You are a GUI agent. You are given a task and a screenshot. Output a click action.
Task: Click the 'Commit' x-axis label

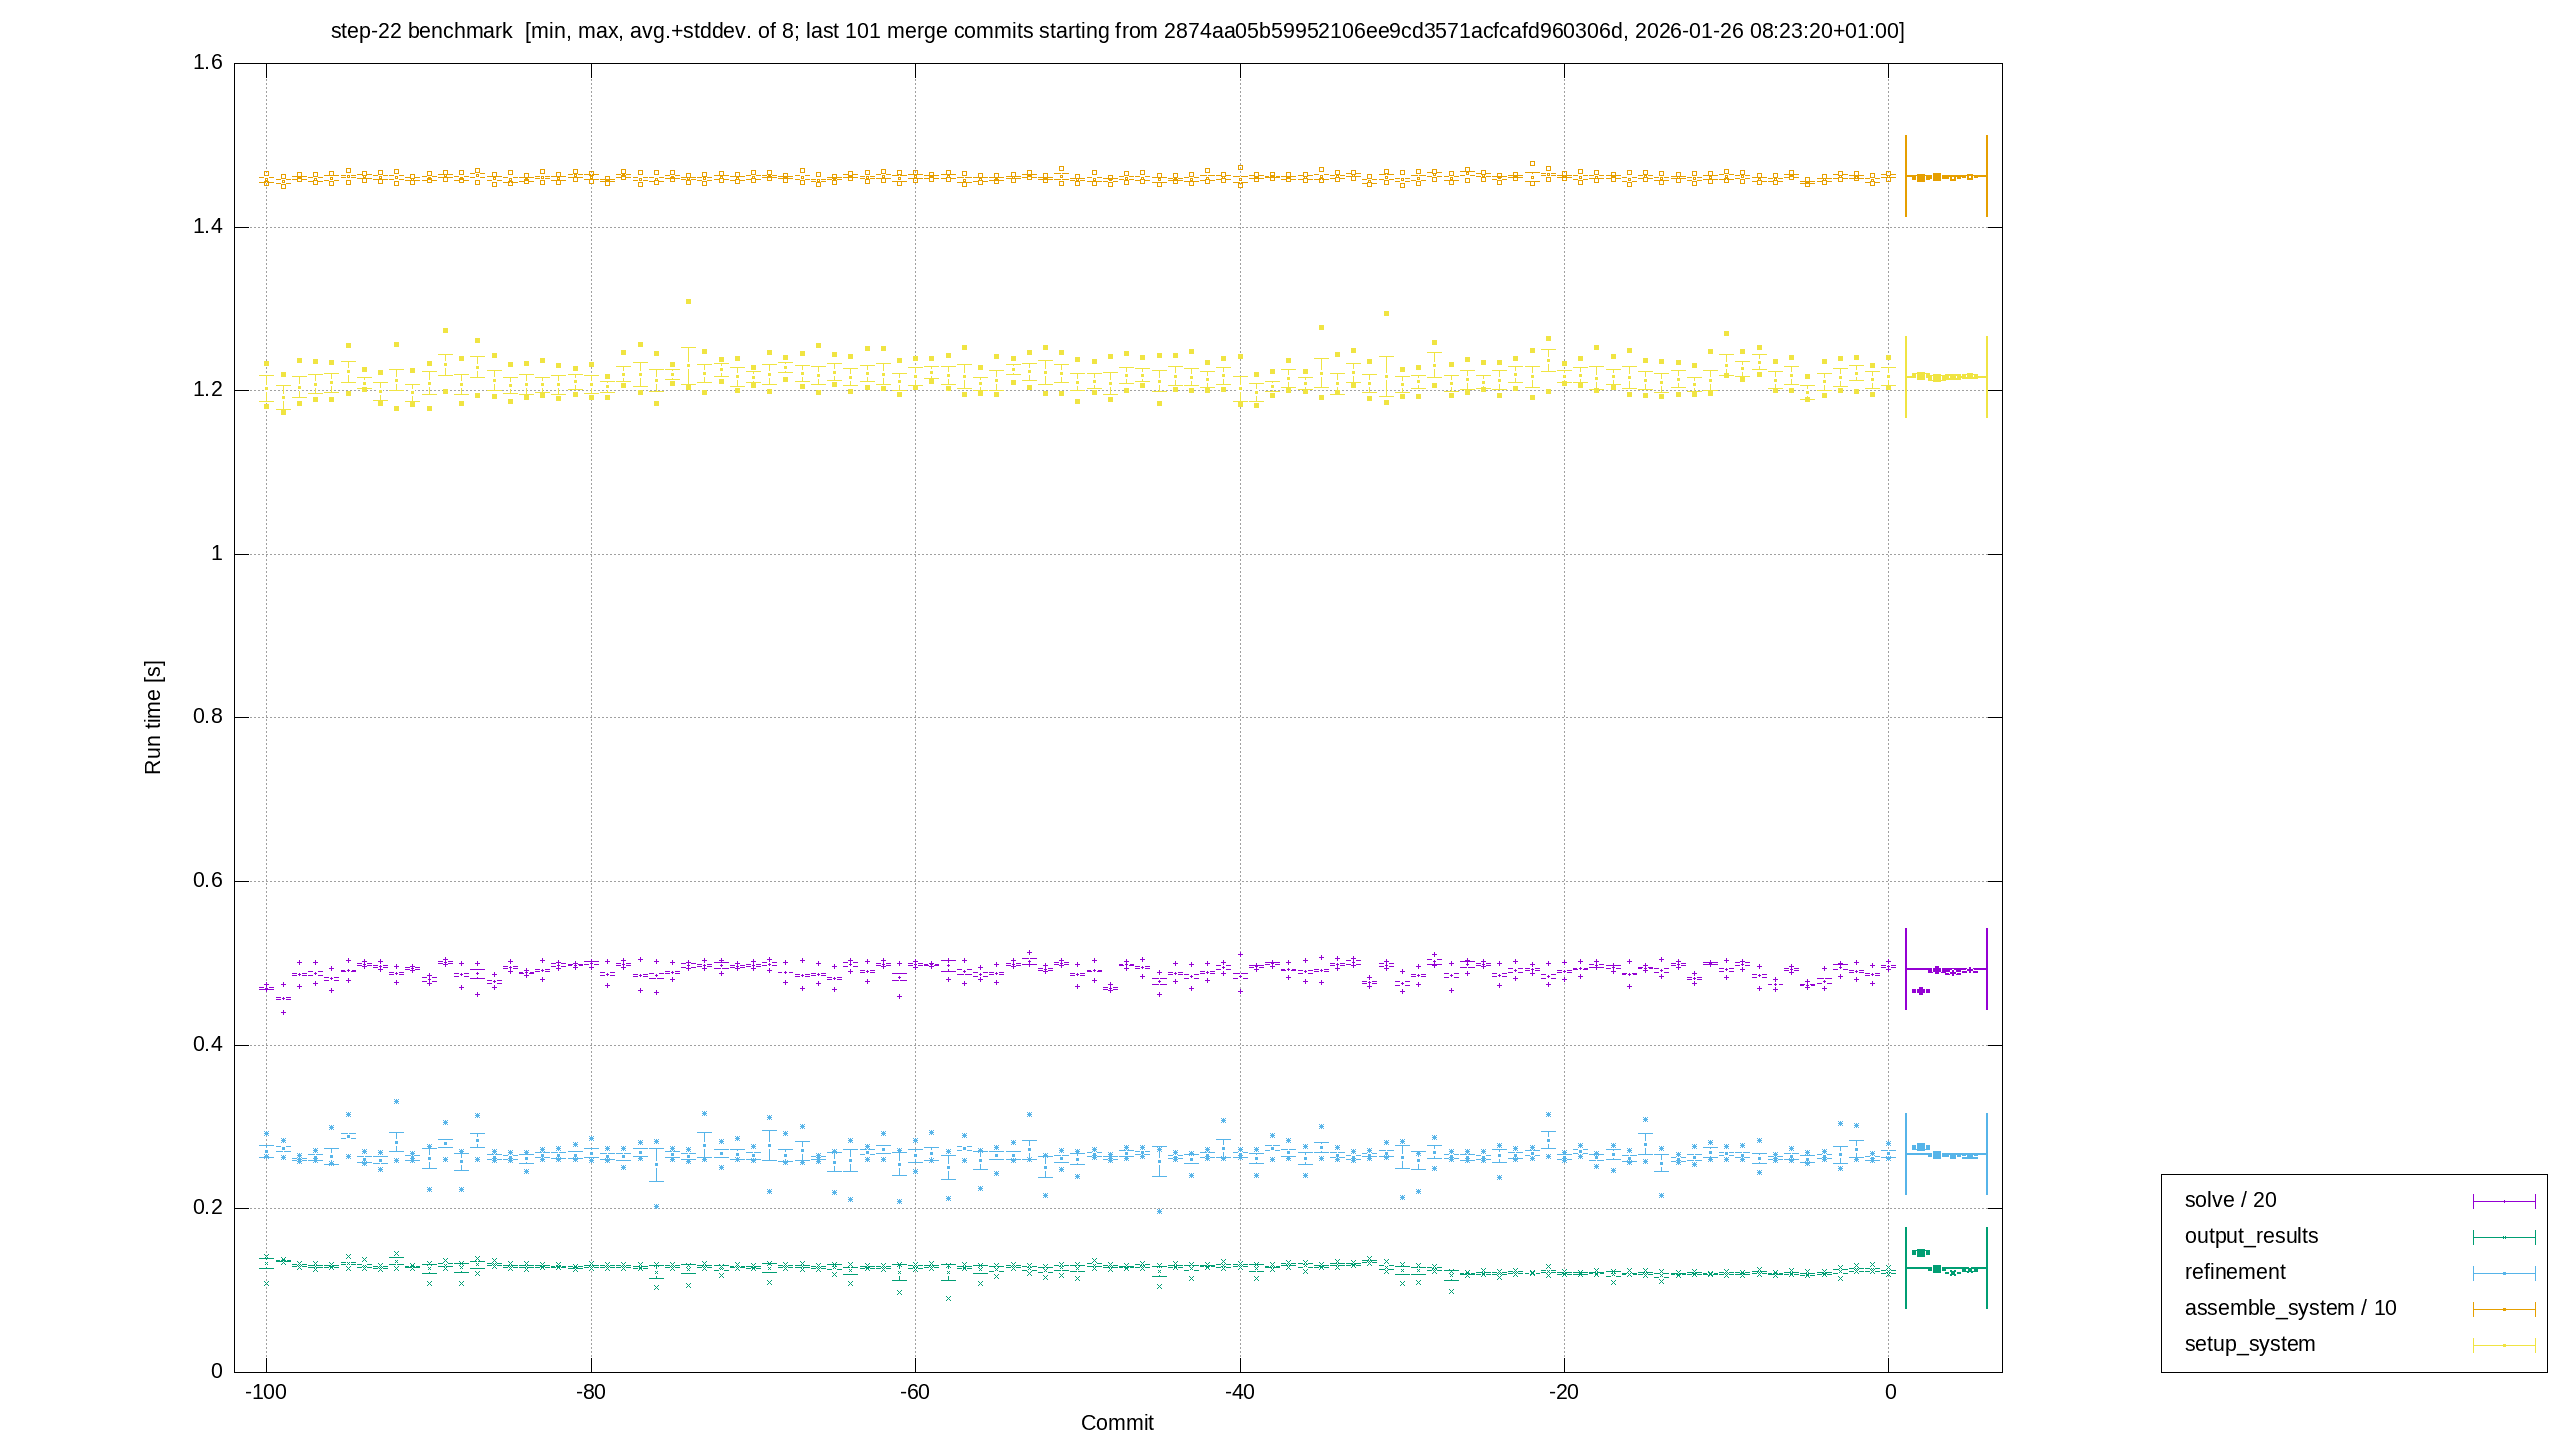tap(1117, 1423)
